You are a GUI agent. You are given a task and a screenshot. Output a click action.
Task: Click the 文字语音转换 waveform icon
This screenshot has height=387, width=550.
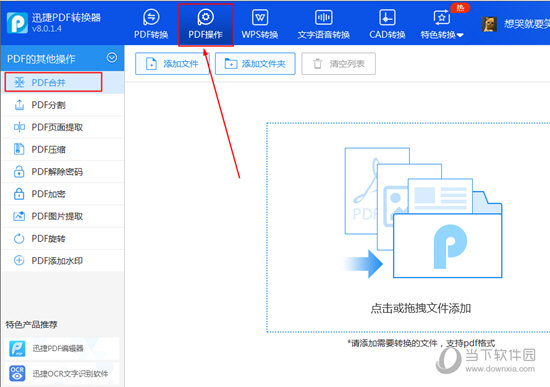point(323,17)
